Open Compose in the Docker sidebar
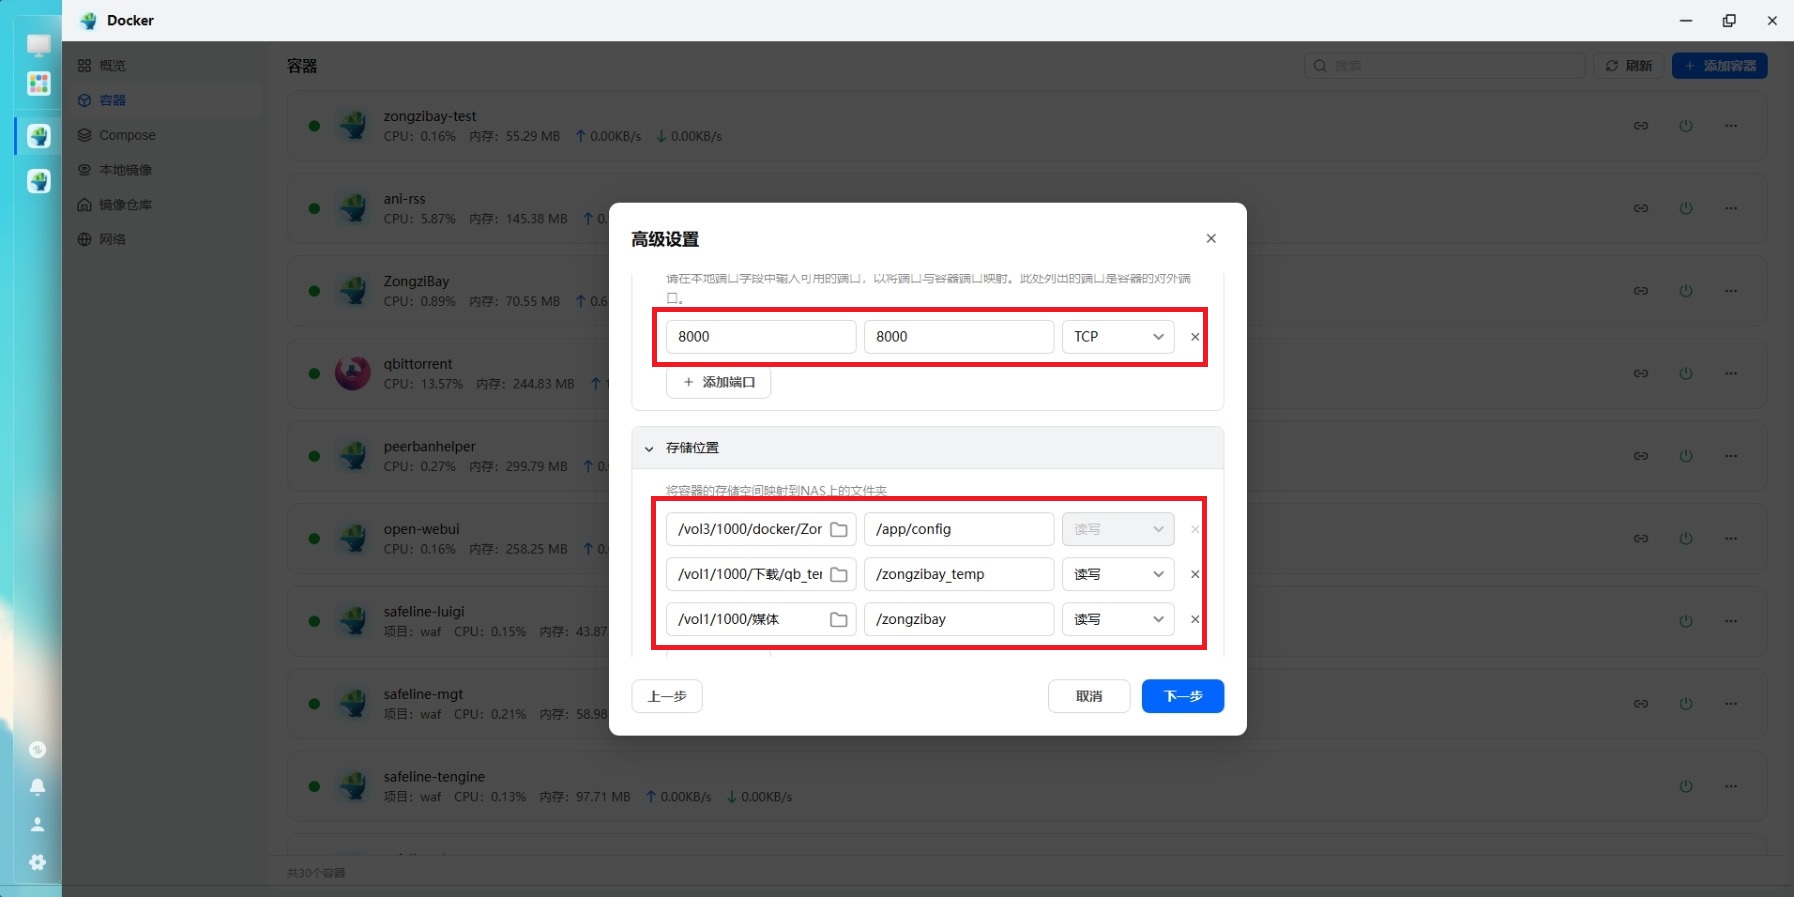Viewport: 1794px width, 897px height. (x=166, y=135)
